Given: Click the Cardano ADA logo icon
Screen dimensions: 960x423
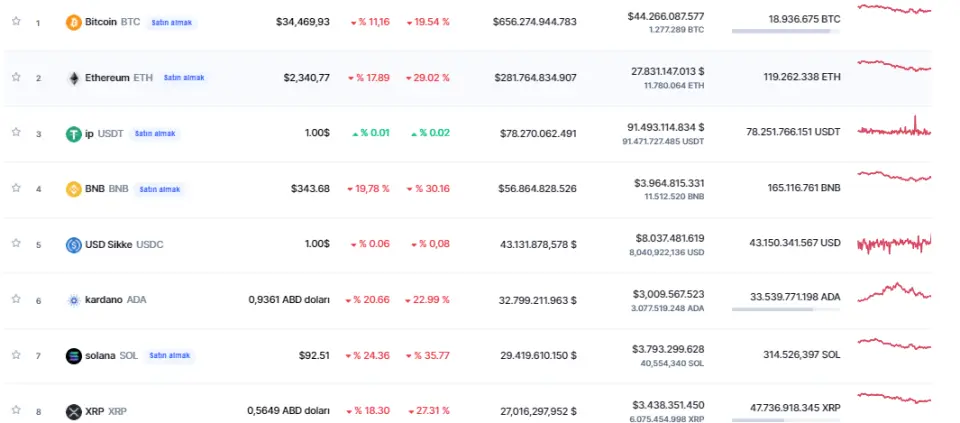Looking at the screenshot, I should coord(73,300).
